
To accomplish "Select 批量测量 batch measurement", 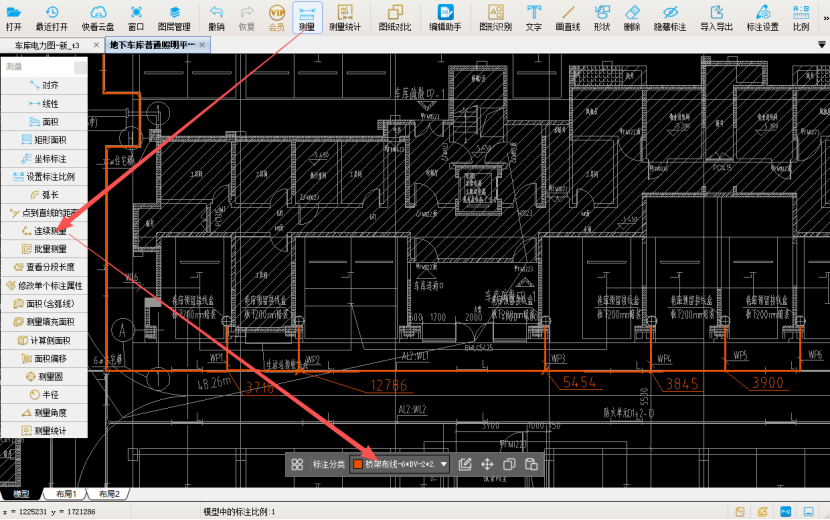I will (x=44, y=249).
